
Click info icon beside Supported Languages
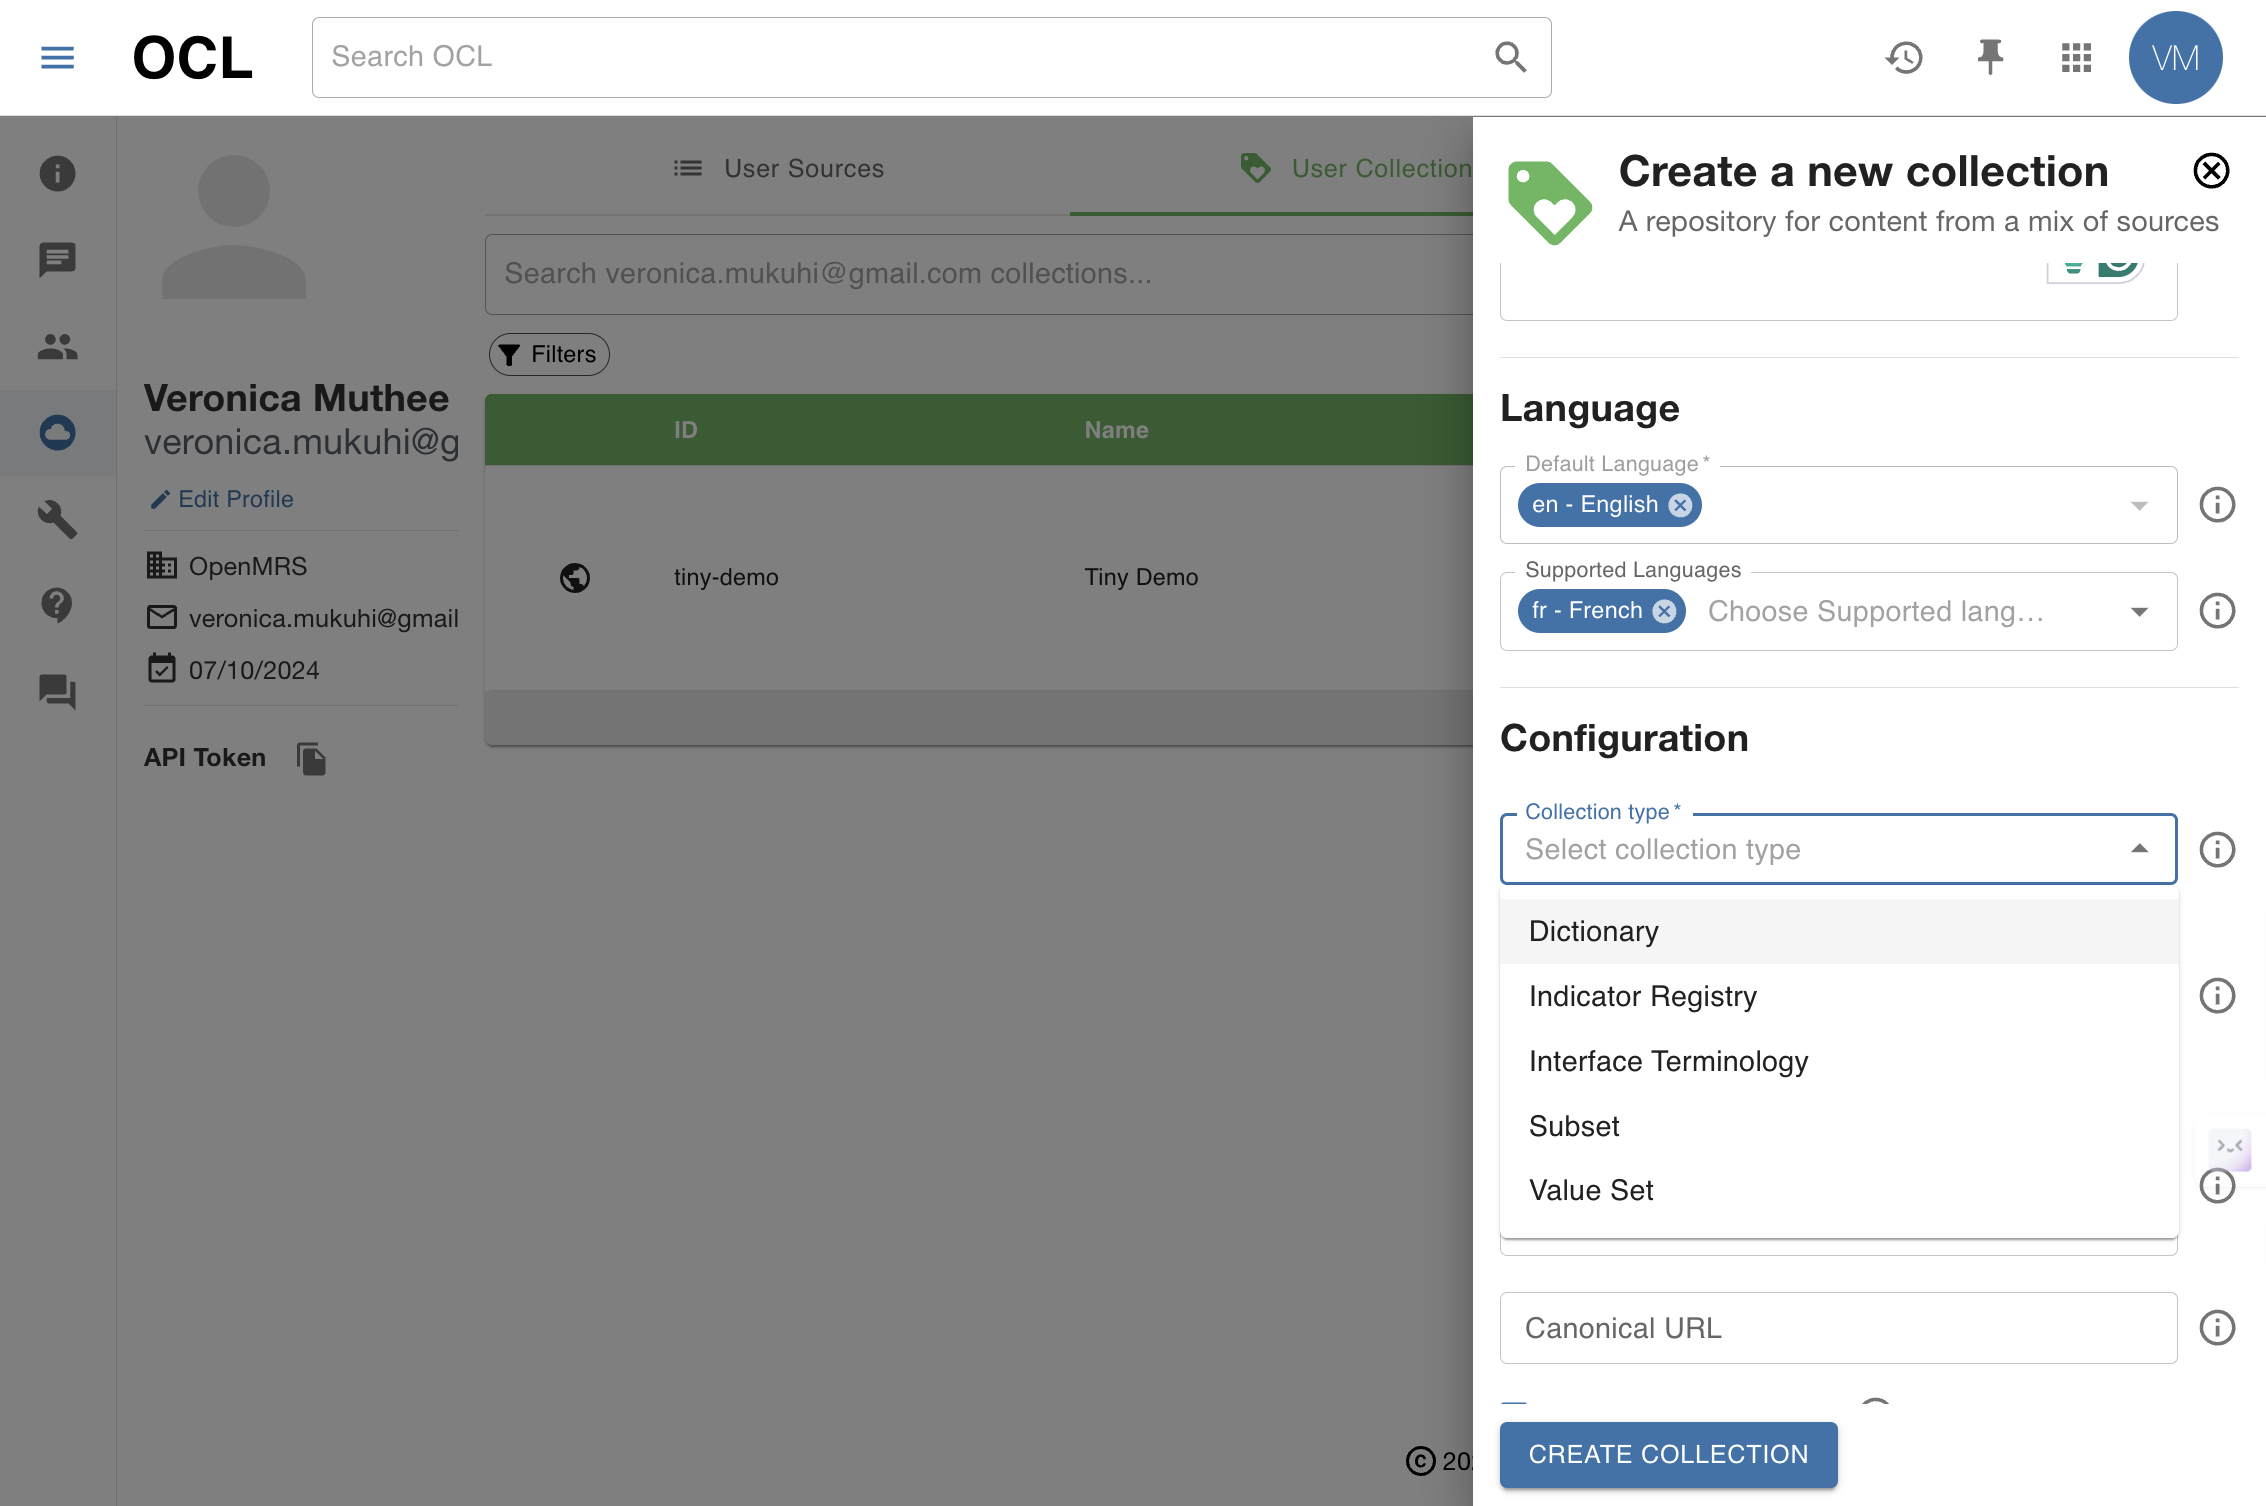(2217, 610)
